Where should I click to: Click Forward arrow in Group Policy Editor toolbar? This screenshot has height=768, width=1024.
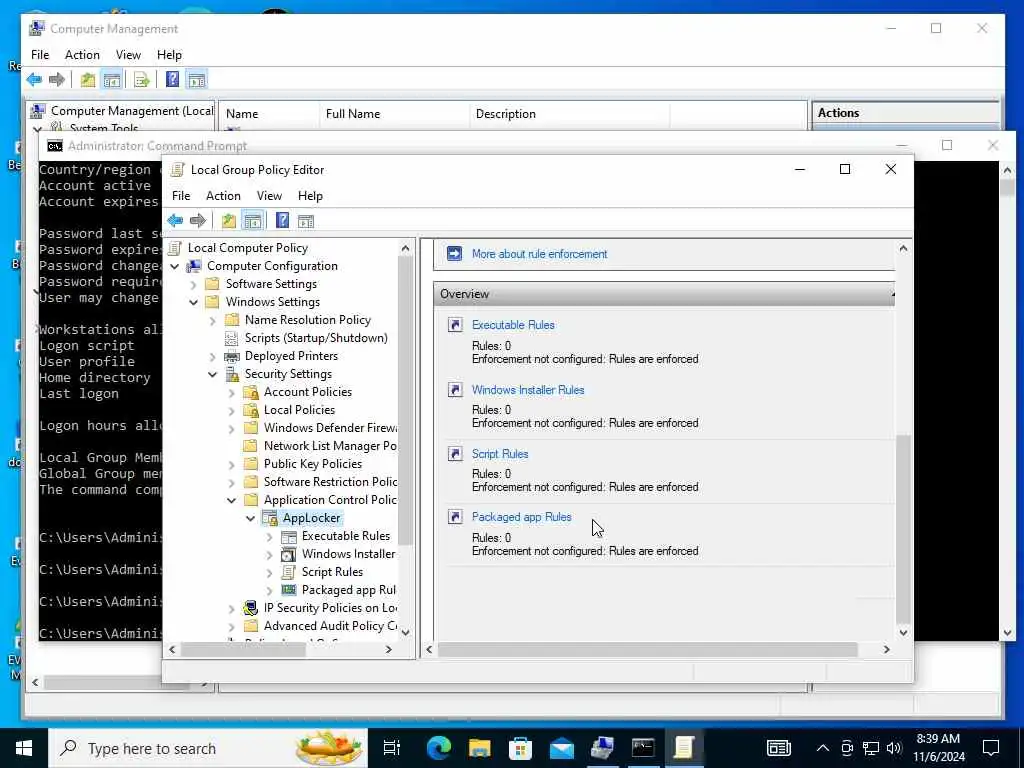coord(198,221)
